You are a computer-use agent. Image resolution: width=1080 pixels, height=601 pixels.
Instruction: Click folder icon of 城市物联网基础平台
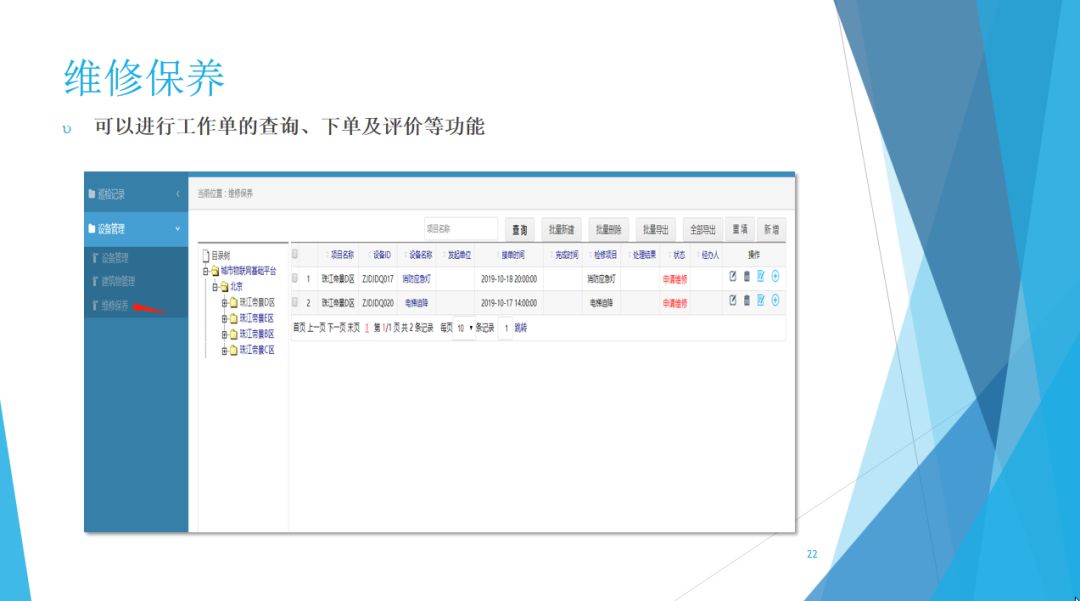tap(215, 271)
